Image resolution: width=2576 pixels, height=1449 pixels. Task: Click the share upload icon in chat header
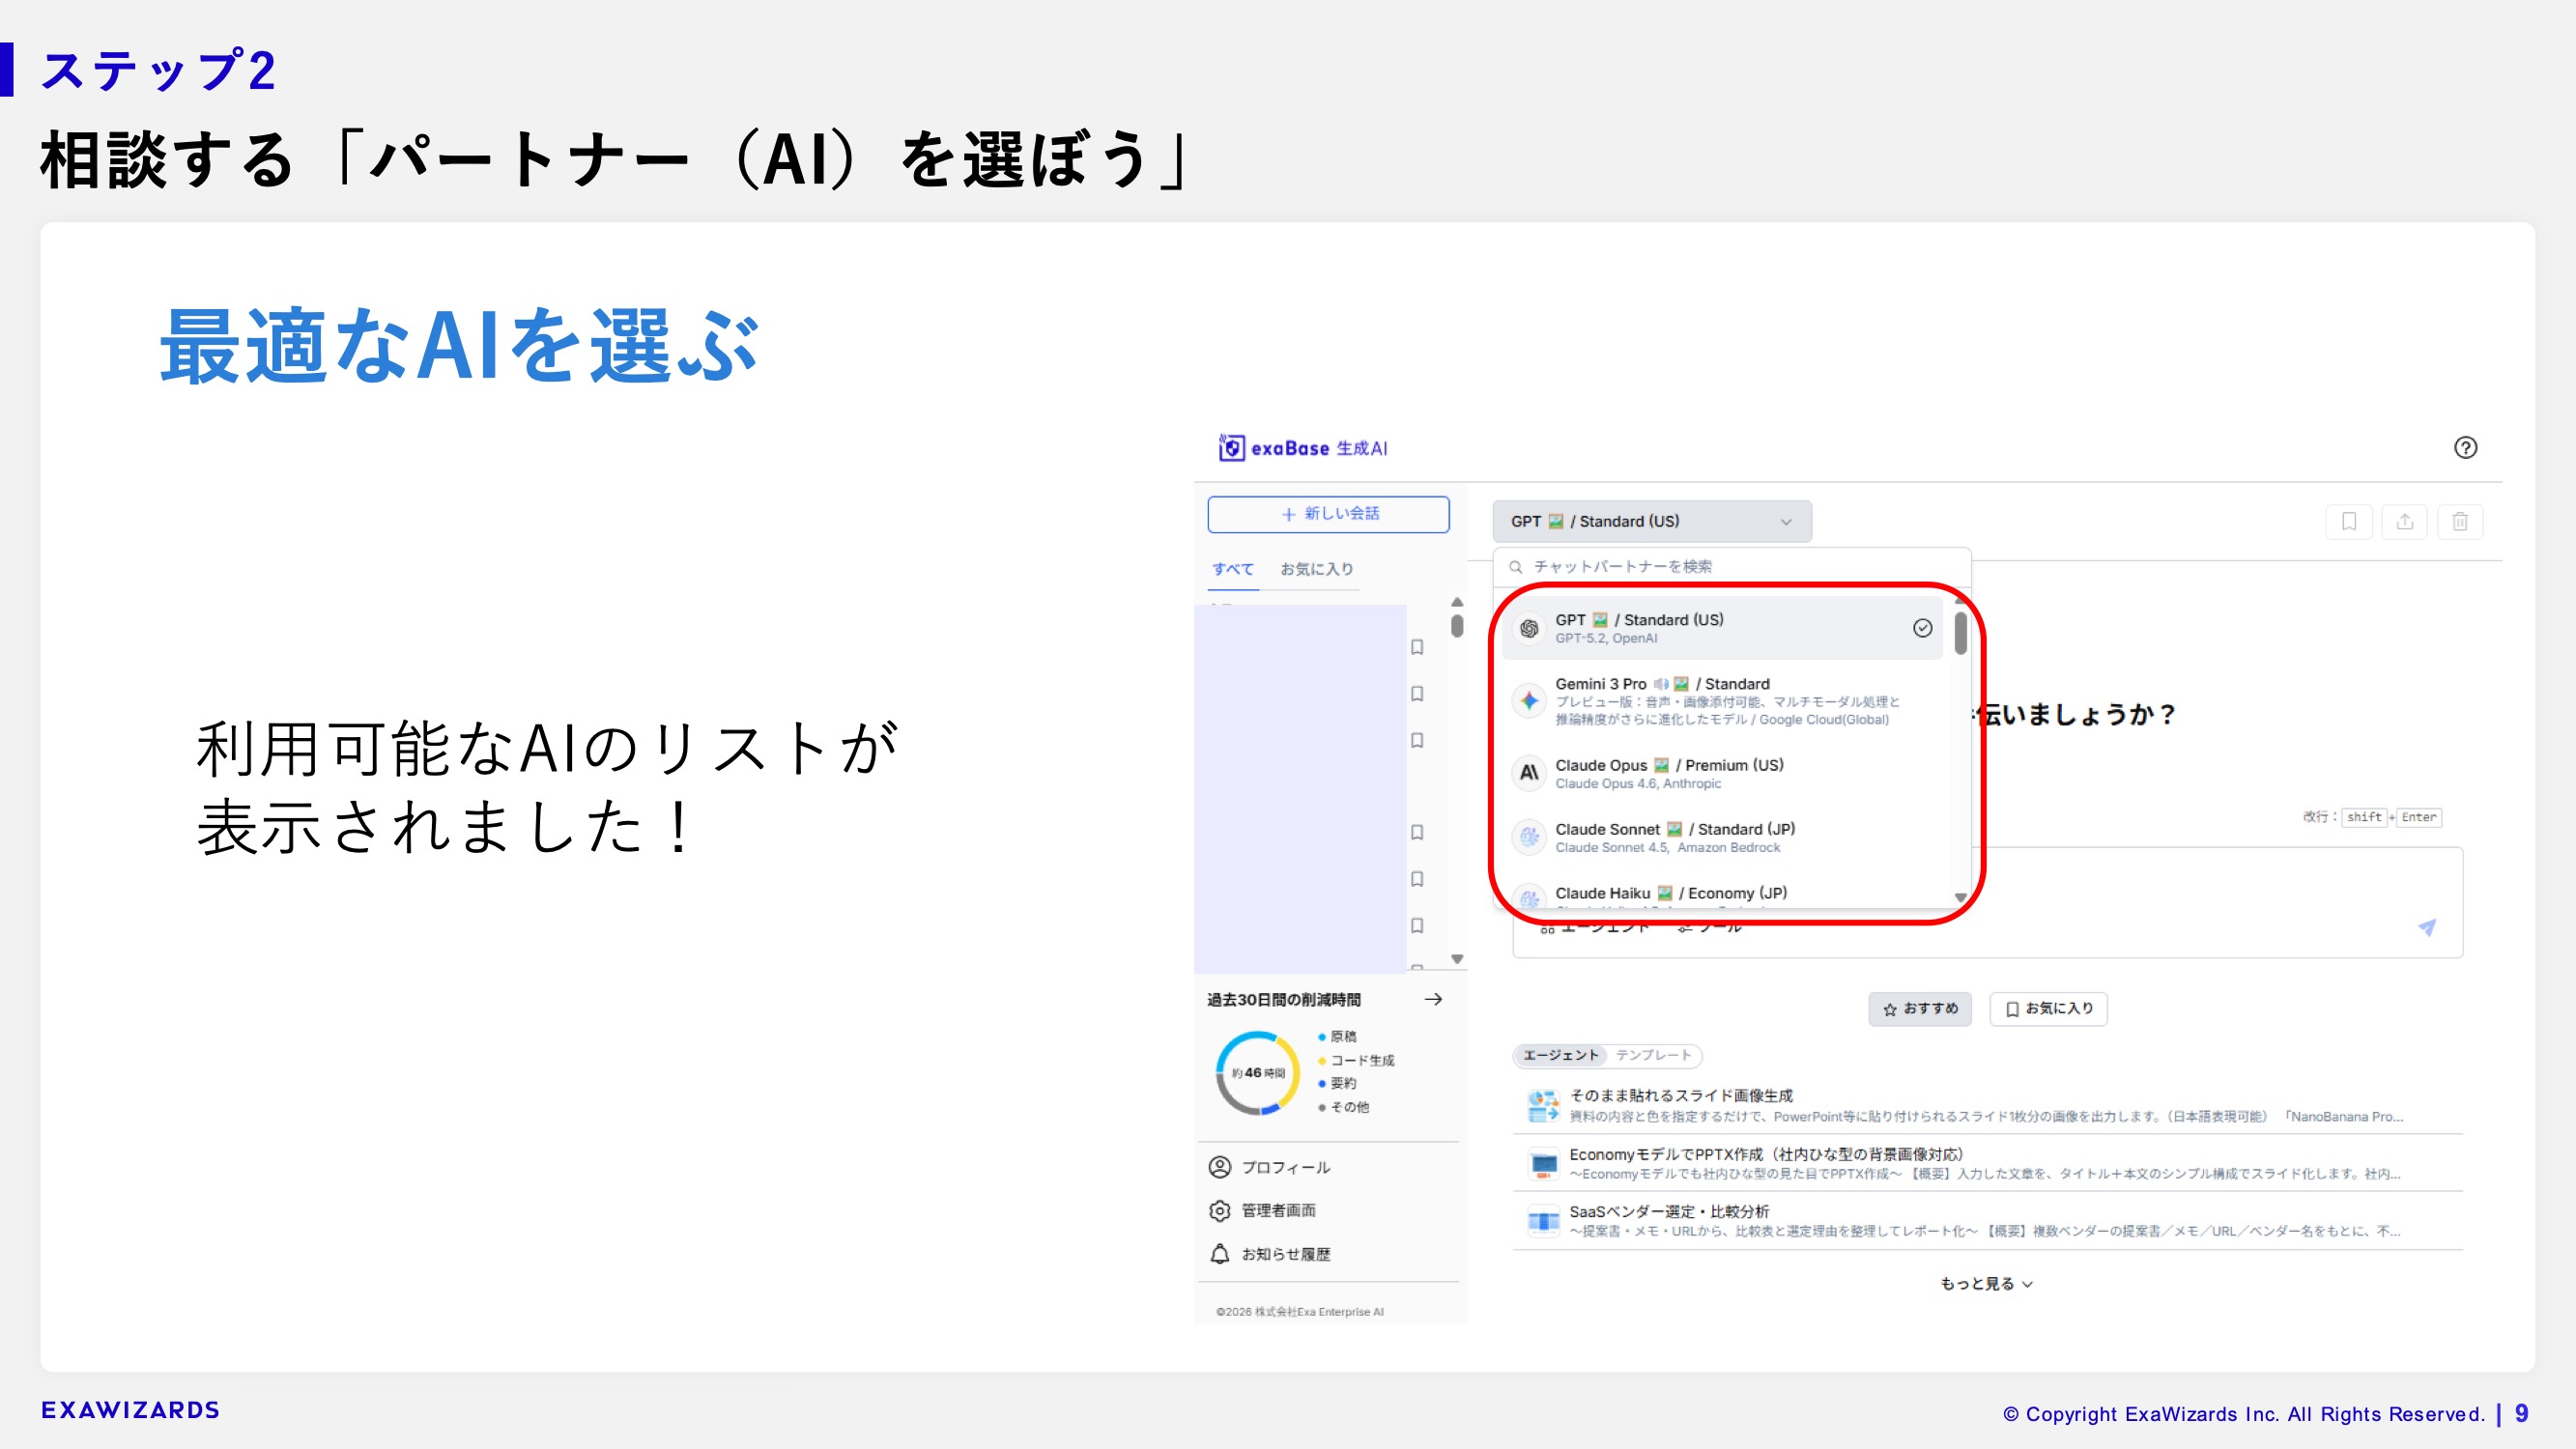[x=2405, y=521]
